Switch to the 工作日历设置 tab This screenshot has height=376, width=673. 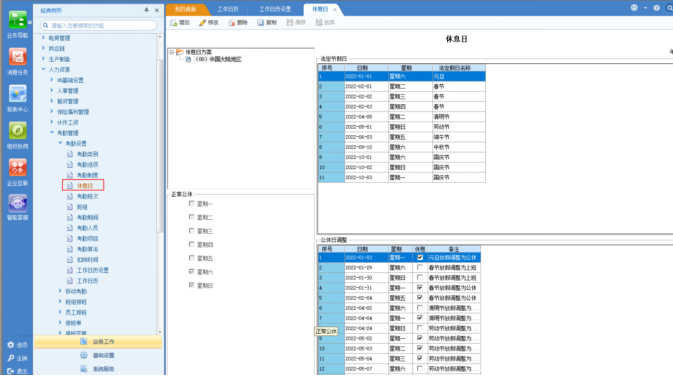tap(275, 9)
